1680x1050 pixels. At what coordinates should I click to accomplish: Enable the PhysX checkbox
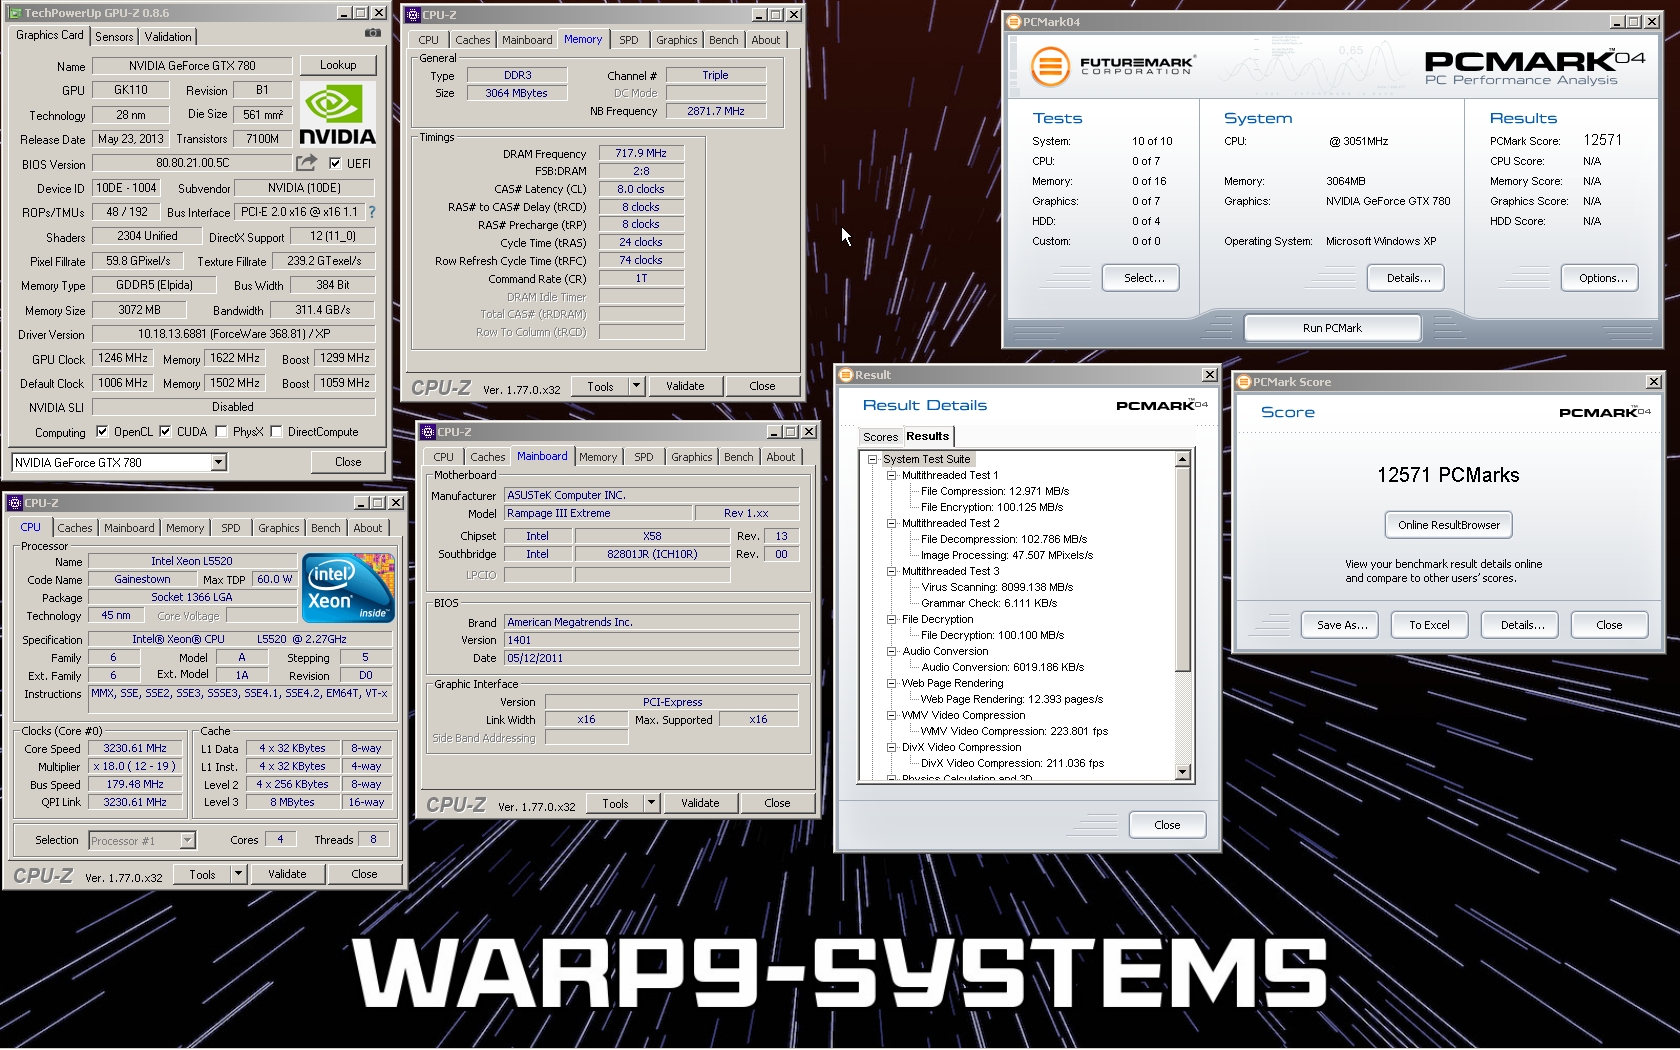(x=221, y=432)
